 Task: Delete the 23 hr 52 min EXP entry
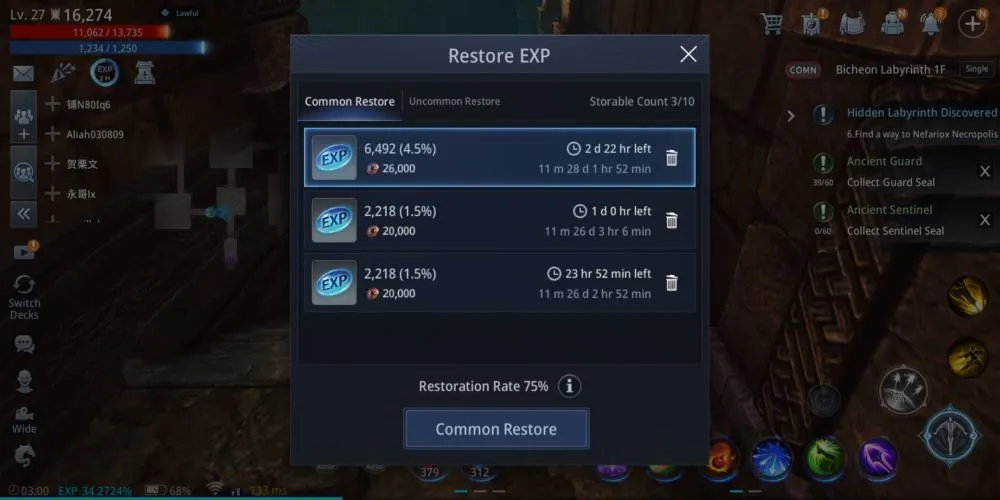tap(672, 283)
